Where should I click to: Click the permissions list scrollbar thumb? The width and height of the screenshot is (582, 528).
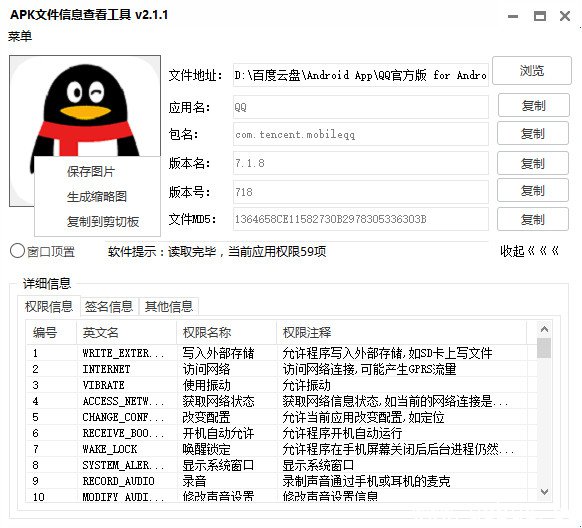(x=544, y=348)
